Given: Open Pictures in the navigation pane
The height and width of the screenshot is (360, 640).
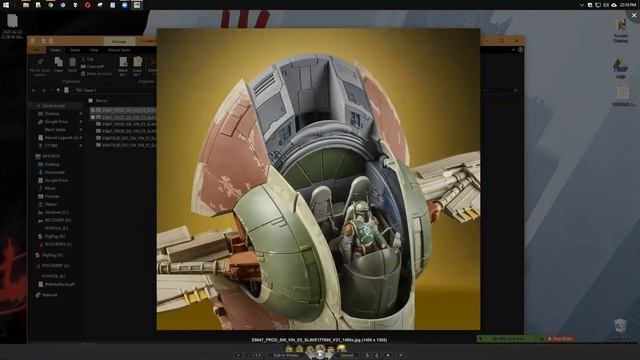Looking at the screenshot, I should click(x=52, y=196).
